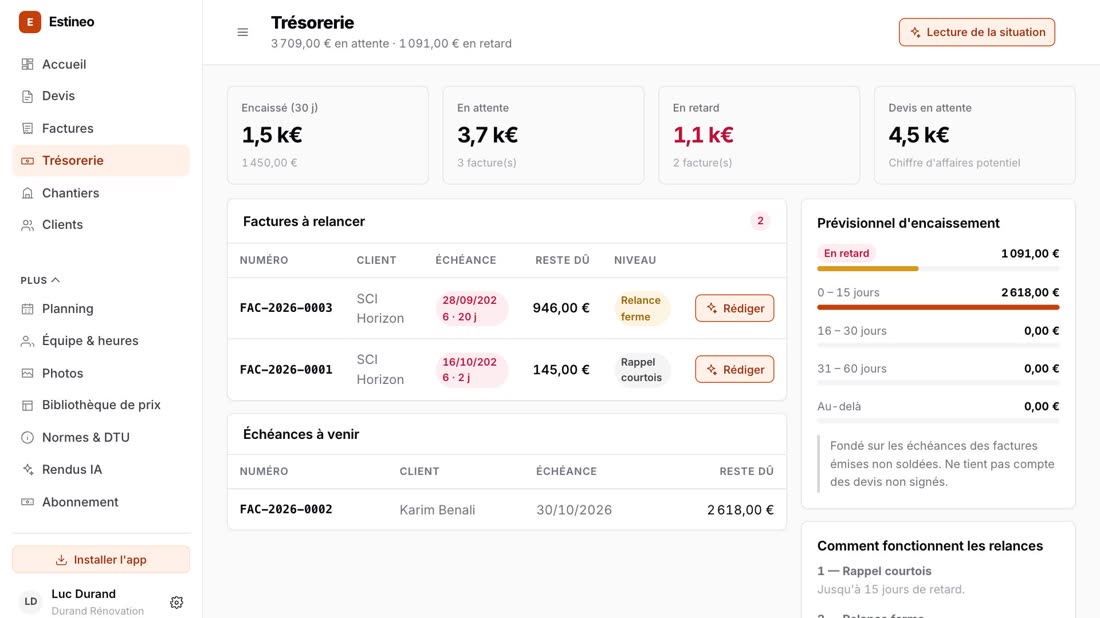Click the Rendus IA sparkle icon
1100x618 pixels.
click(x=27, y=469)
